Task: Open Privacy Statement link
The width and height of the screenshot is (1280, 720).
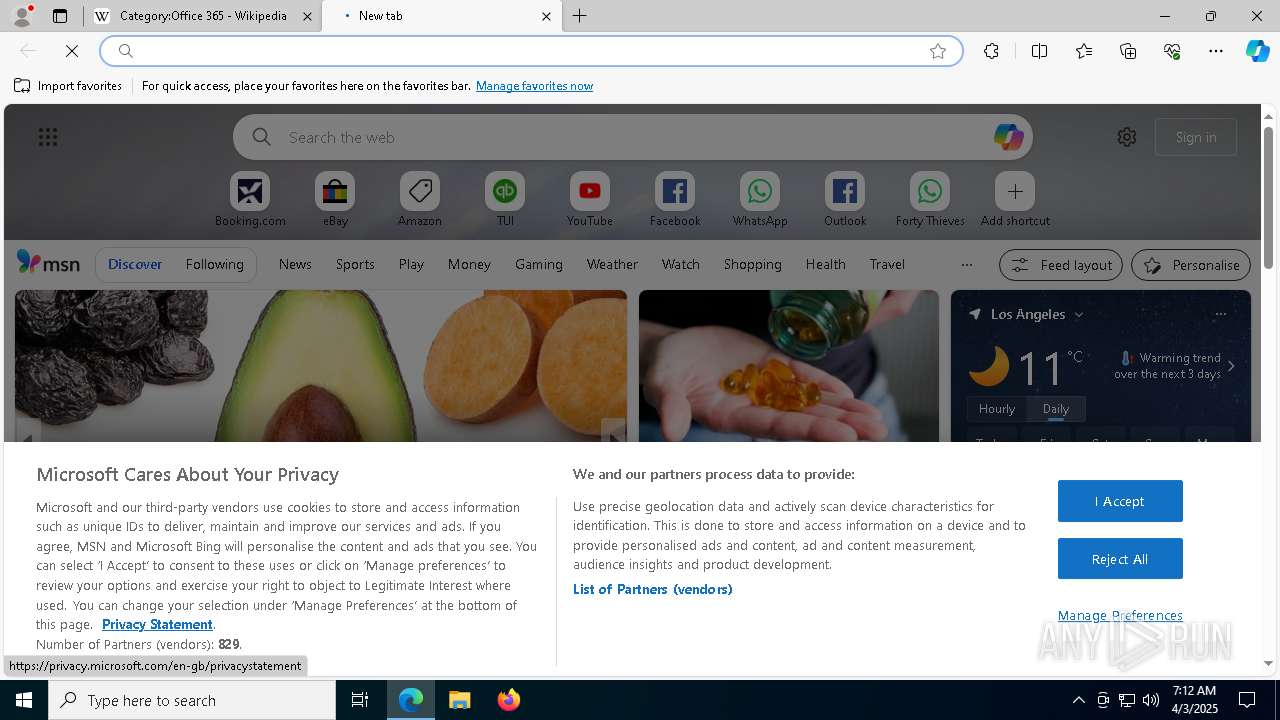Action: point(157,624)
